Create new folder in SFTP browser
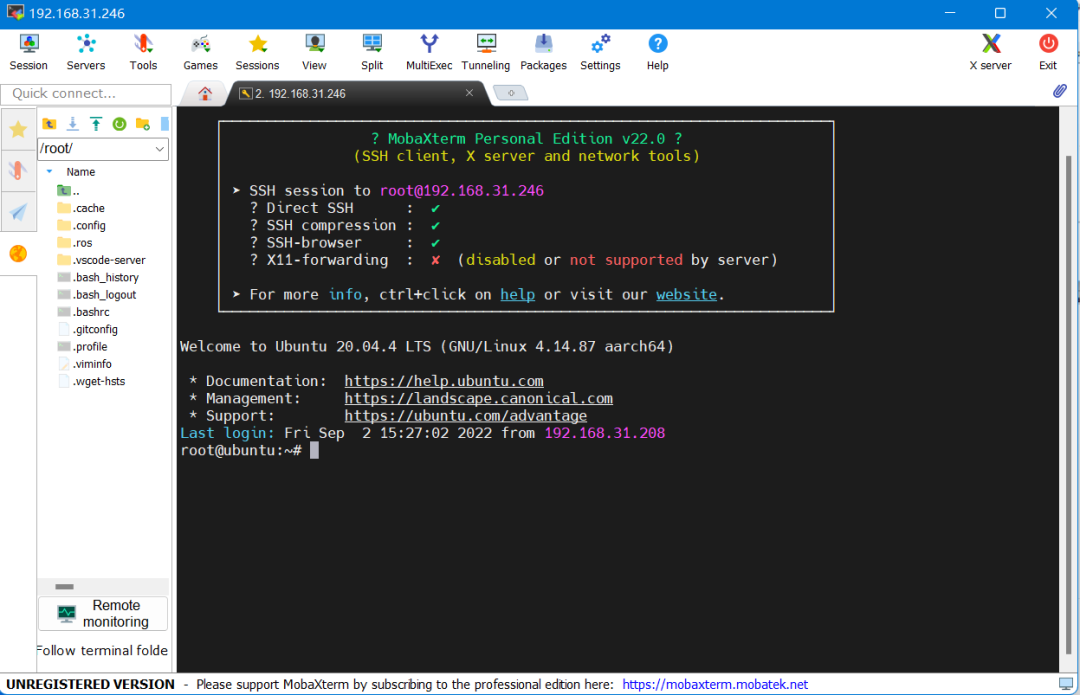 click(x=143, y=124)
